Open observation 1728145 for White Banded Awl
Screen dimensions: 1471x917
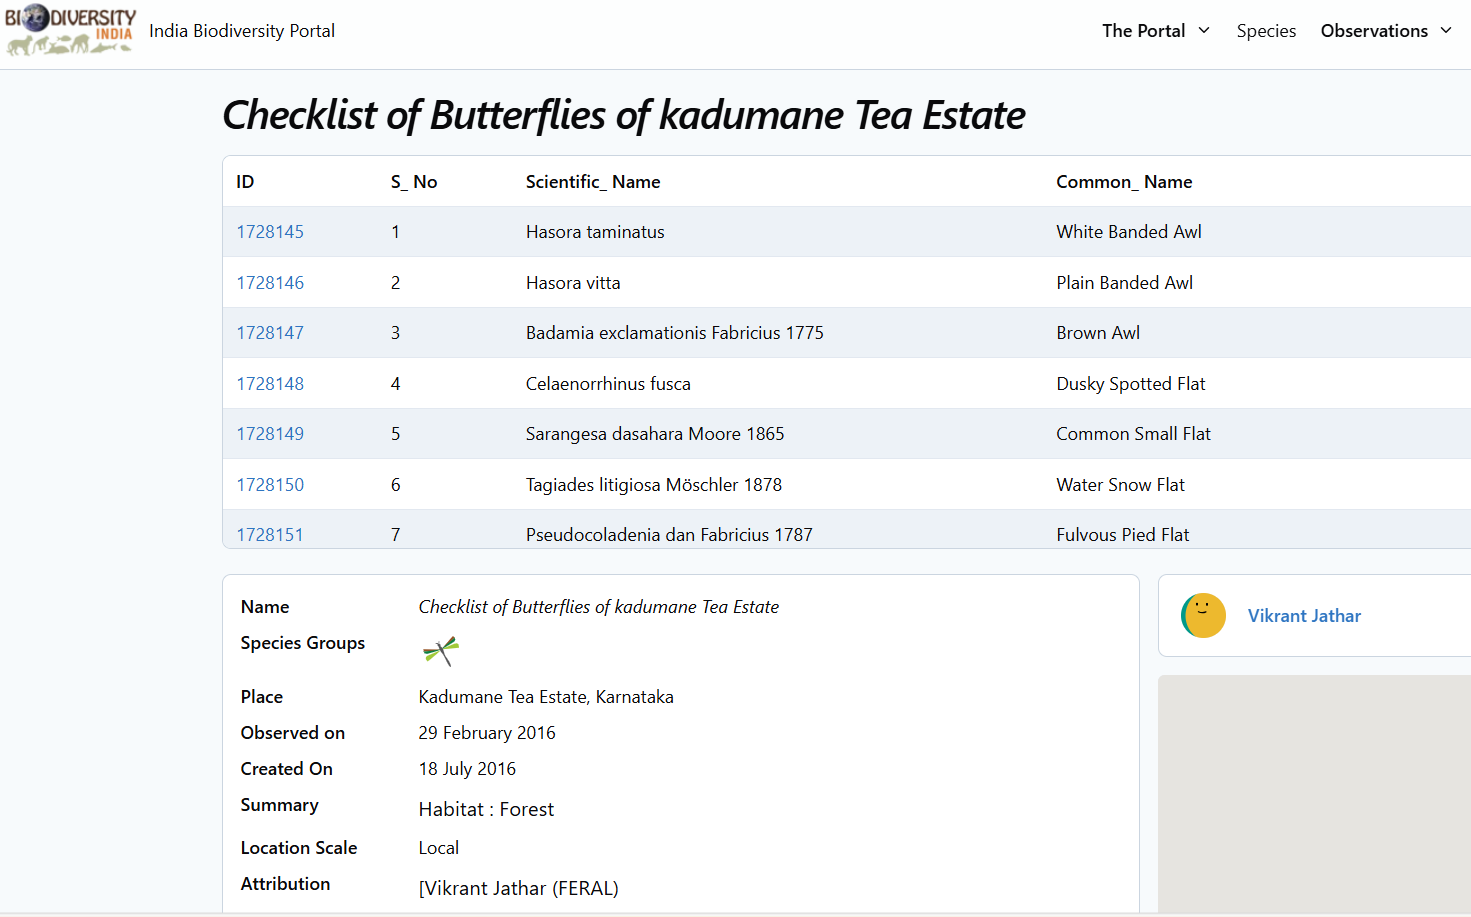pyautogui.click(x=270, y=231)
